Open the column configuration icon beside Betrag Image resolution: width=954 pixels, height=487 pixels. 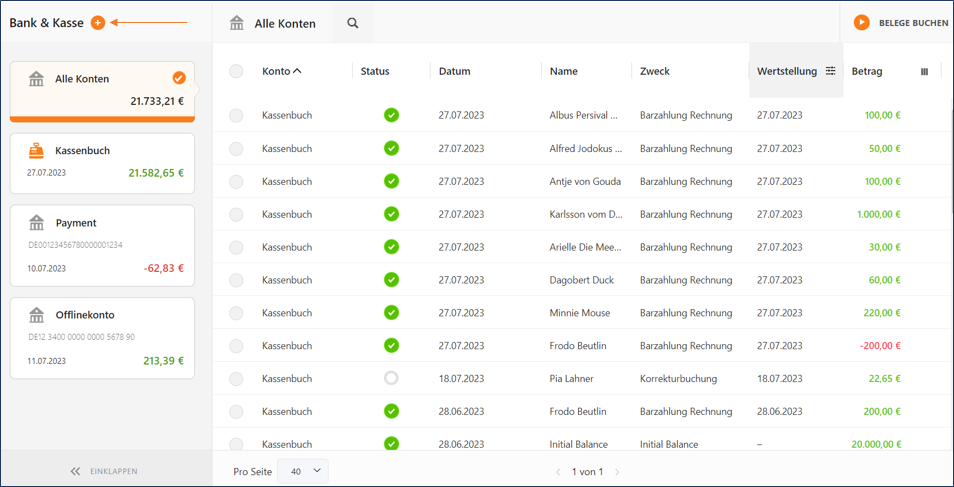[925, 71]
